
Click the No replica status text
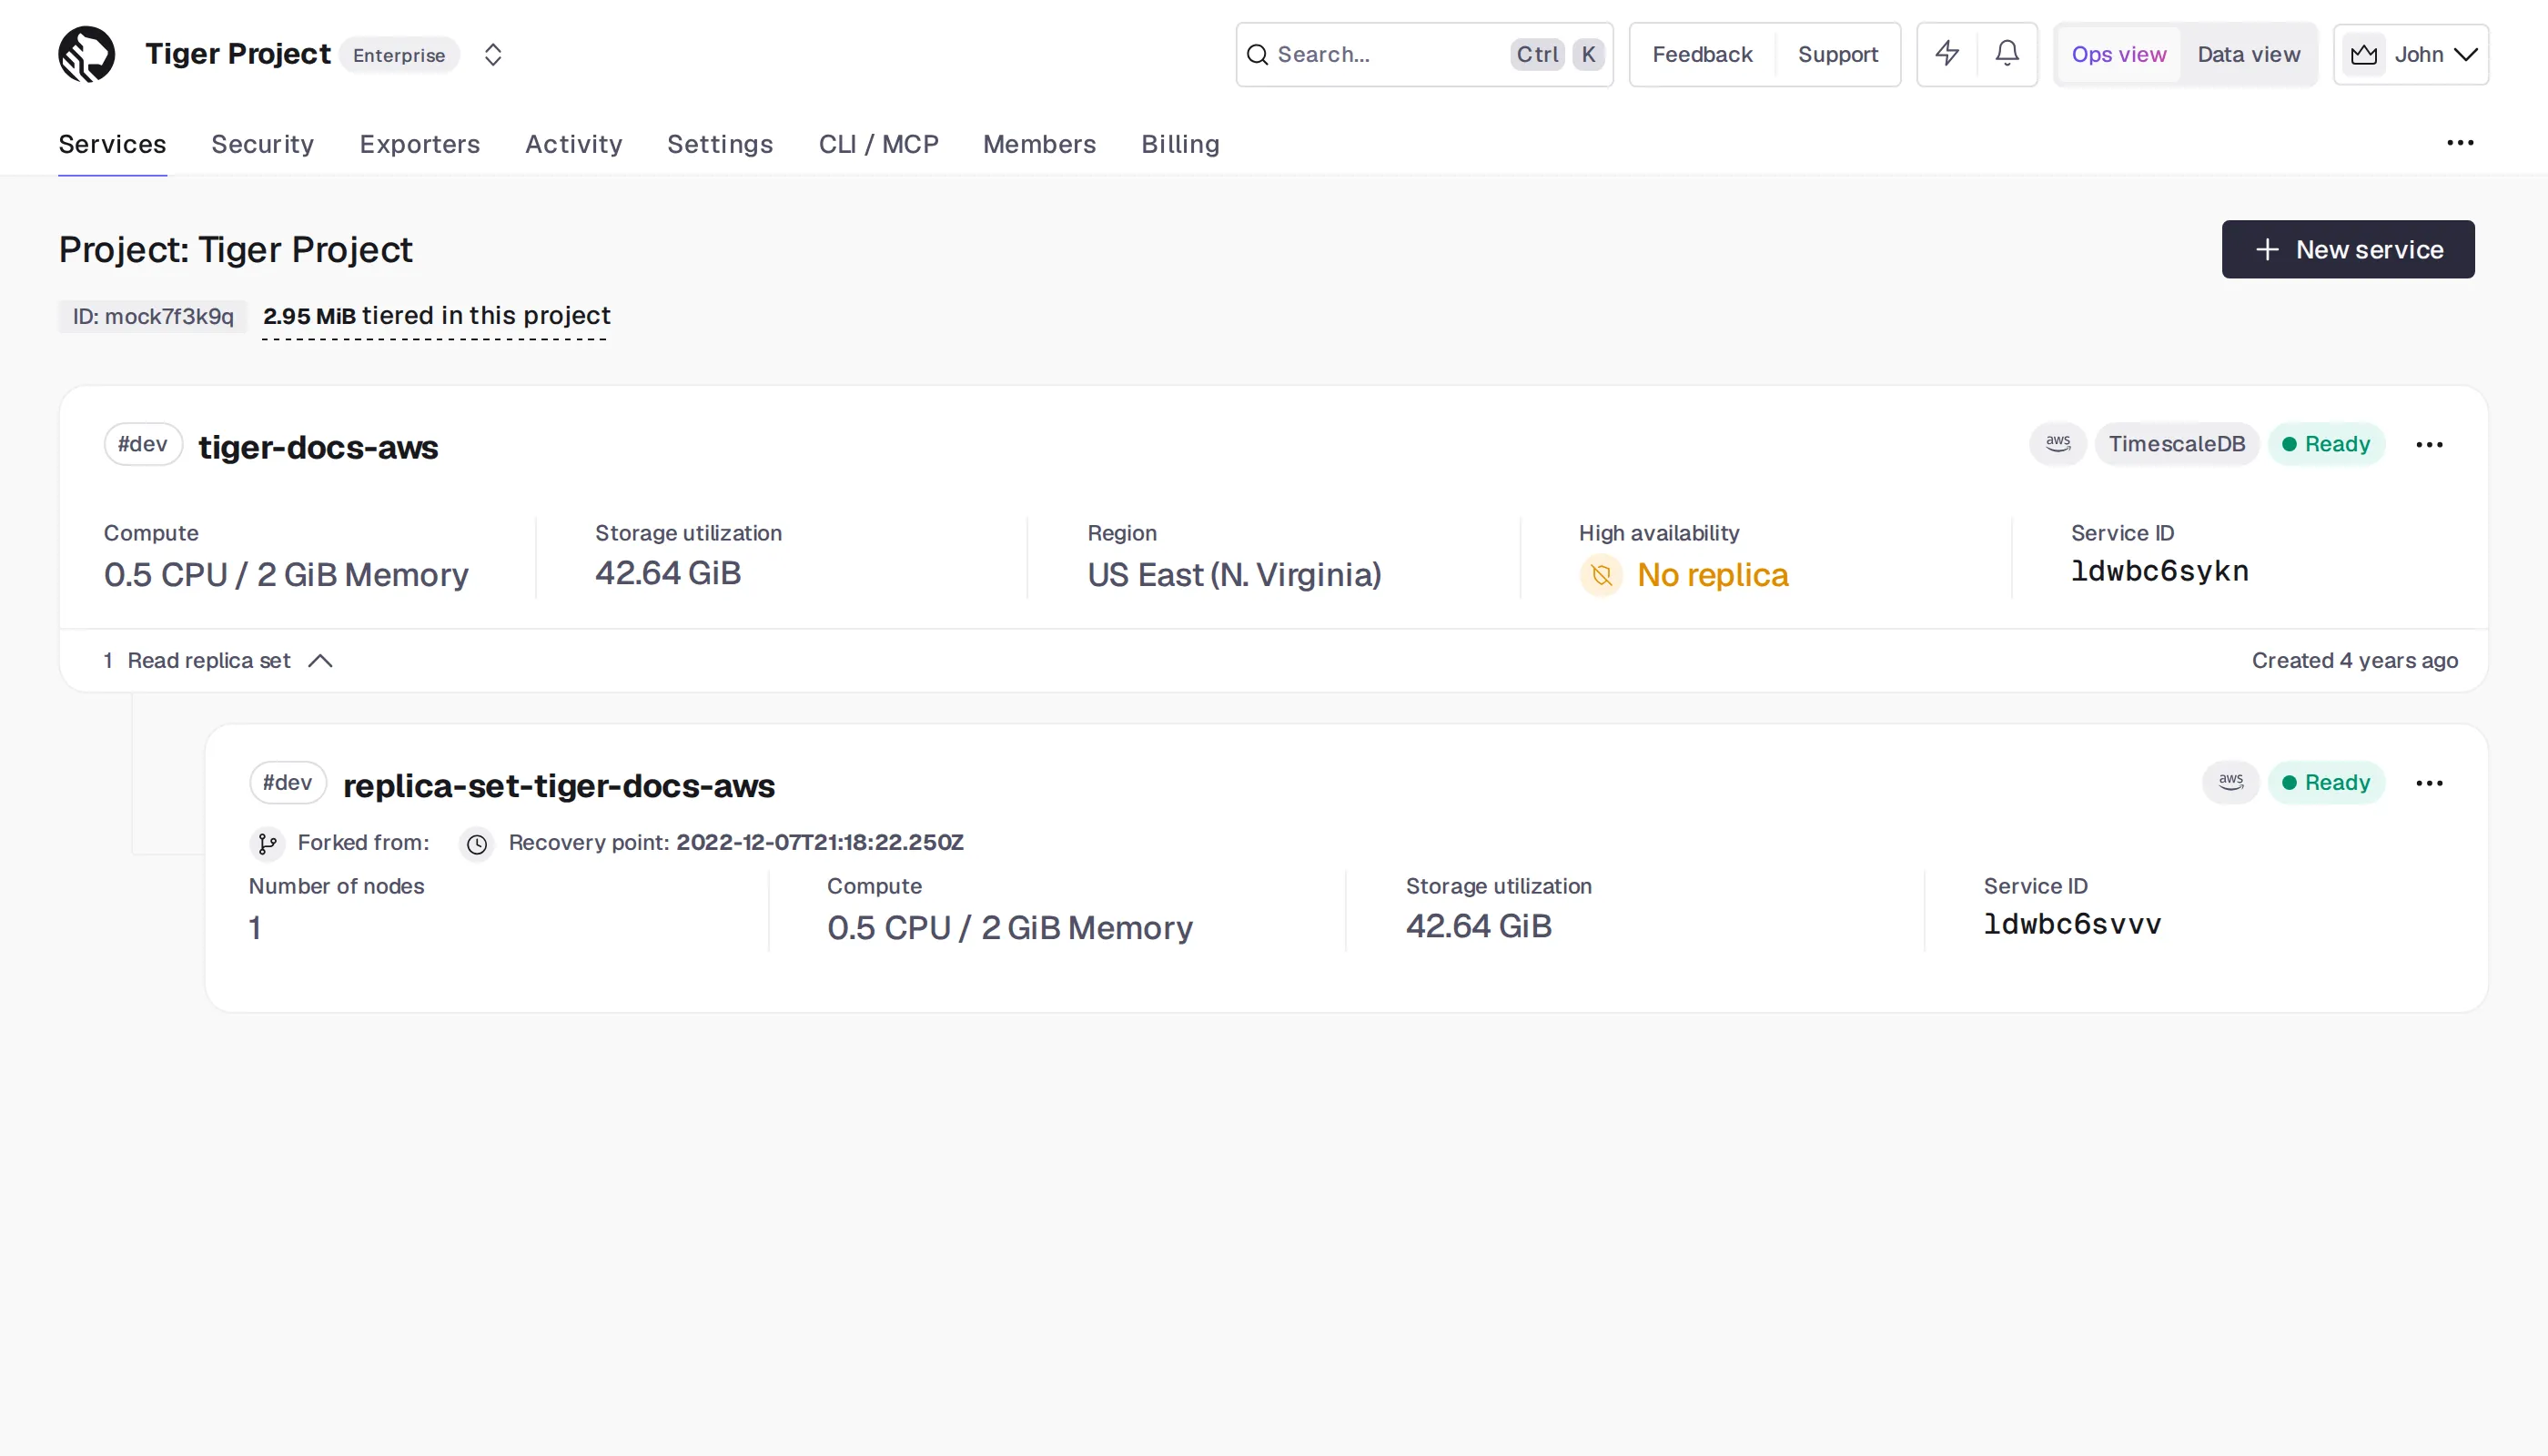pyautogui.click(x=1712, y=575)
